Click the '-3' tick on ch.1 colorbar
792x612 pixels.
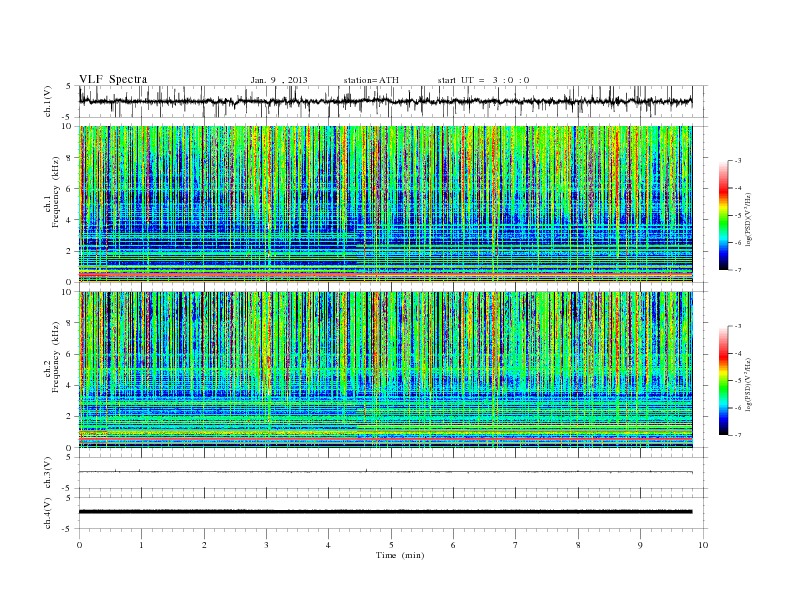pos(738,161)
